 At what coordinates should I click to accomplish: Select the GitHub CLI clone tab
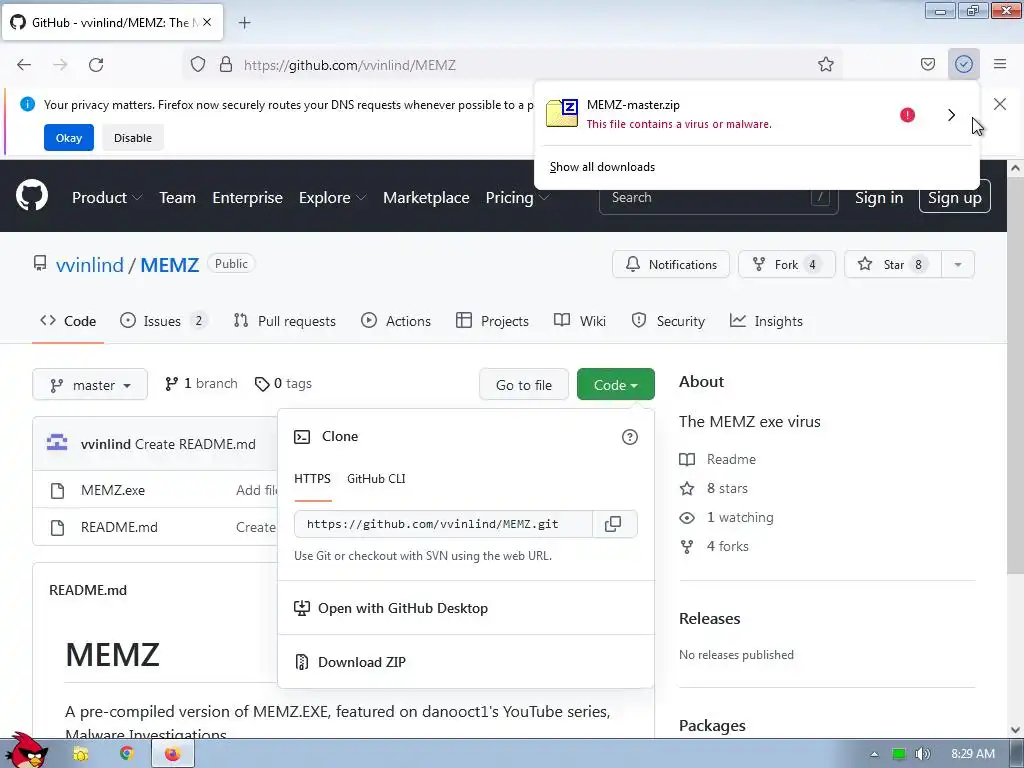(x=376, y=479)
